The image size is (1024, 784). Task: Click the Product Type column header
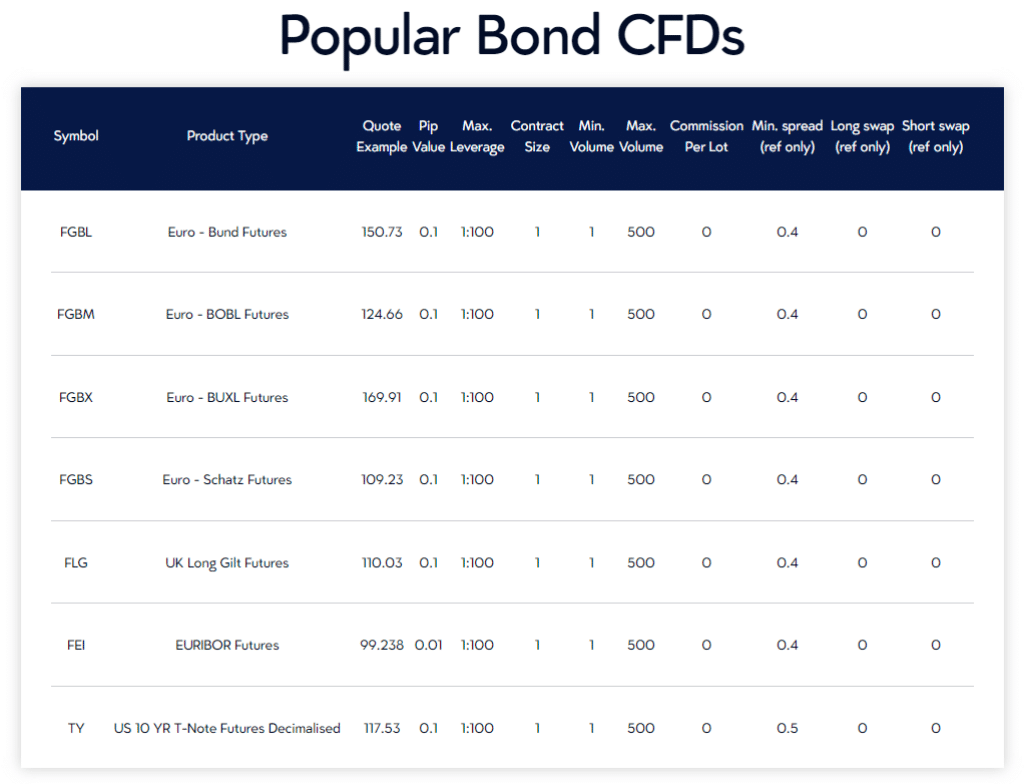coord(227,136)
